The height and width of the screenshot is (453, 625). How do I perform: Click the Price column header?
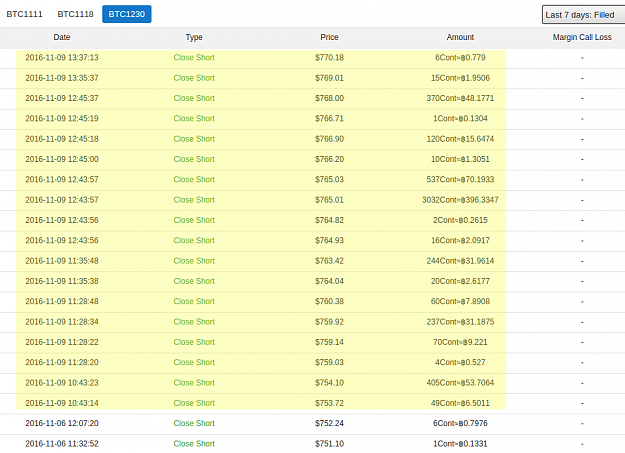coord(329,37)
